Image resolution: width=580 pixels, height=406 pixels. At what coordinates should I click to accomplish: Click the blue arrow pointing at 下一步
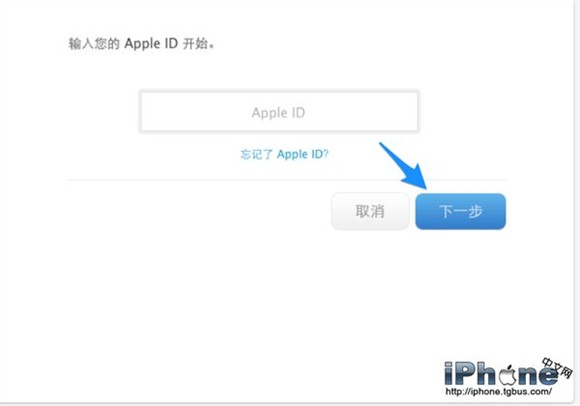[x=404, y=166]
